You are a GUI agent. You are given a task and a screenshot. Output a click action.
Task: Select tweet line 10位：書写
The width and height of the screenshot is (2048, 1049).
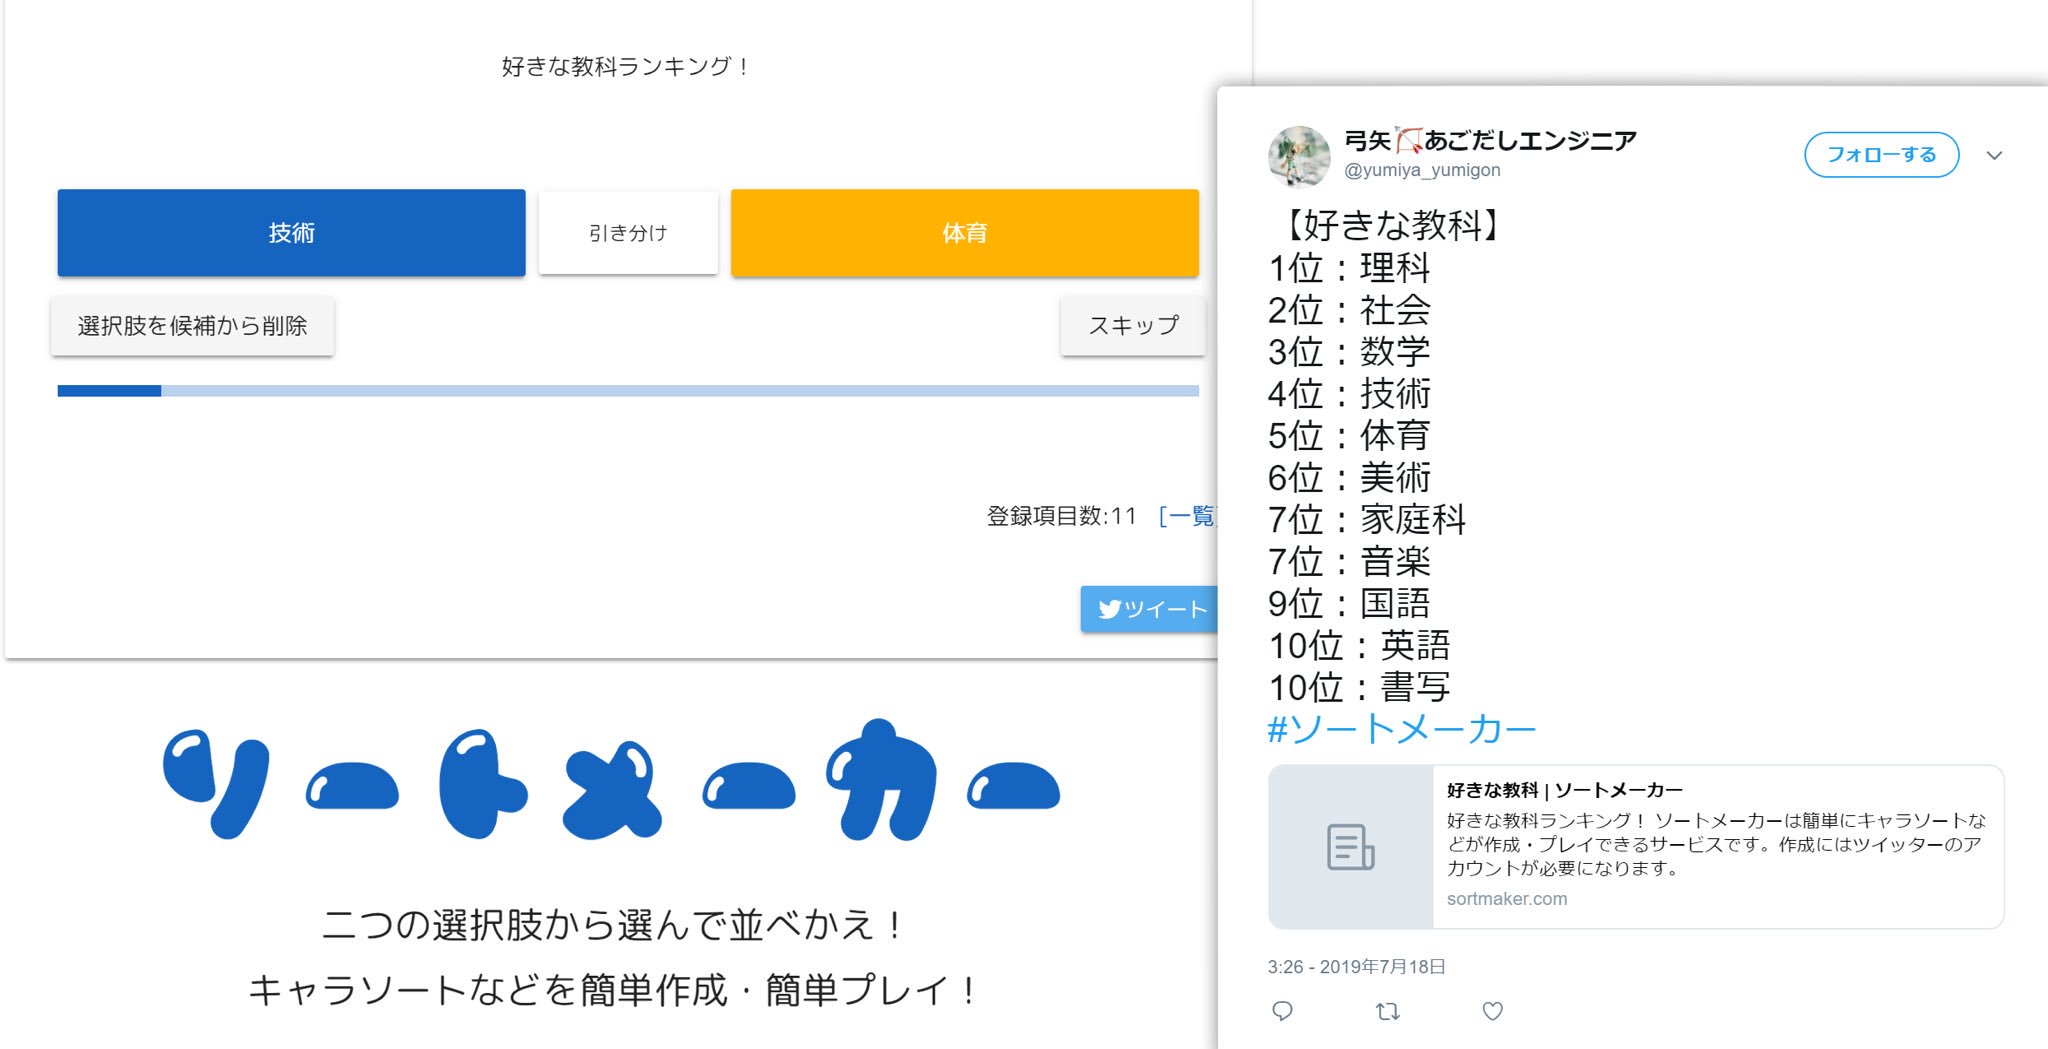[x=1359, y=688]
